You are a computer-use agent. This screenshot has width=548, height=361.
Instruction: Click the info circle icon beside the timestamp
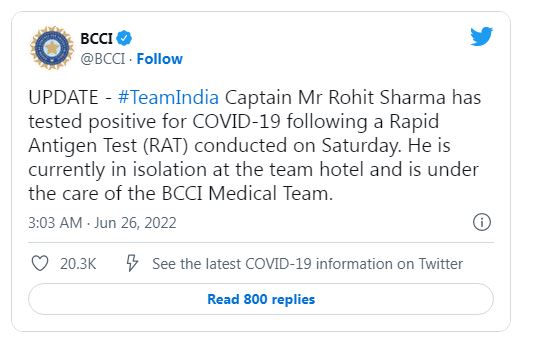[x=482, y=222]
